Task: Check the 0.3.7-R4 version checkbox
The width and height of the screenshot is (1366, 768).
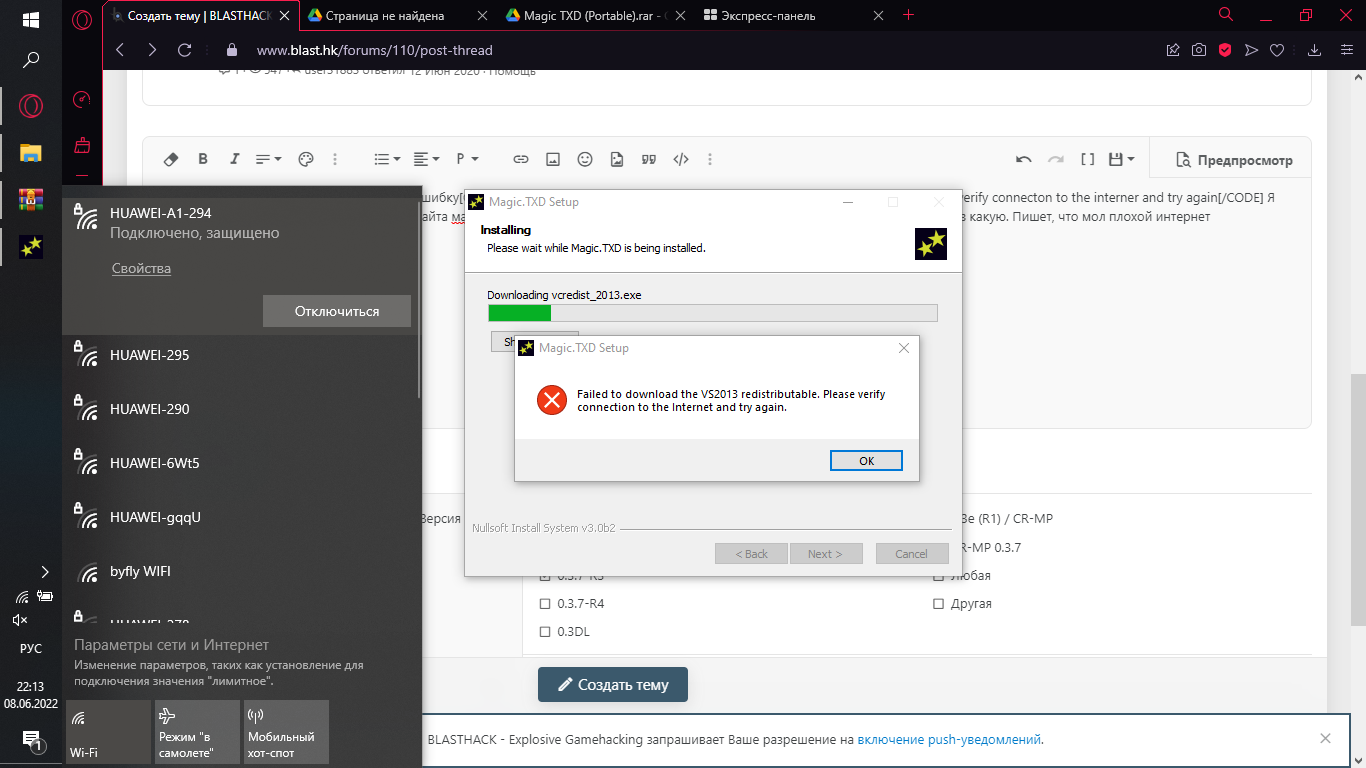Action: coord(545,604)
